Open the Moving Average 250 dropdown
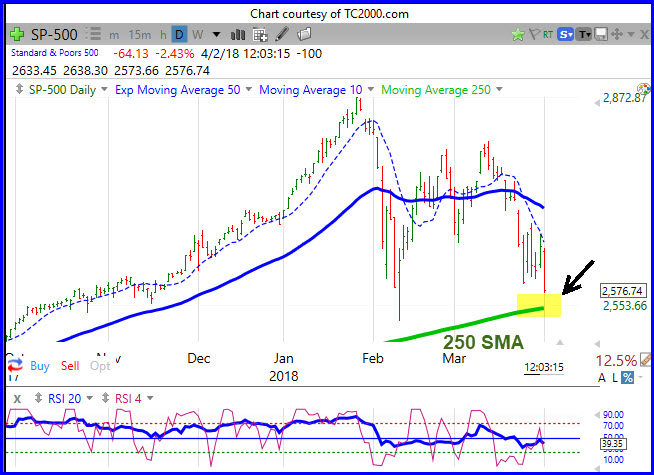Screen dimensions: 654x475 pyautogui.click(x=500, y=89)
